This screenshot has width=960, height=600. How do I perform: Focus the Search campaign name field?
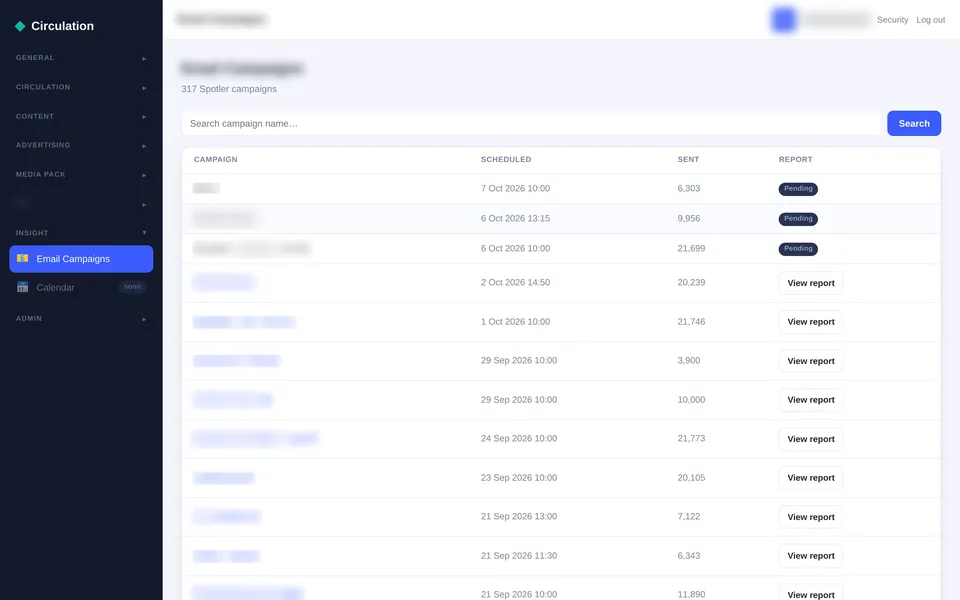[531, 123]
